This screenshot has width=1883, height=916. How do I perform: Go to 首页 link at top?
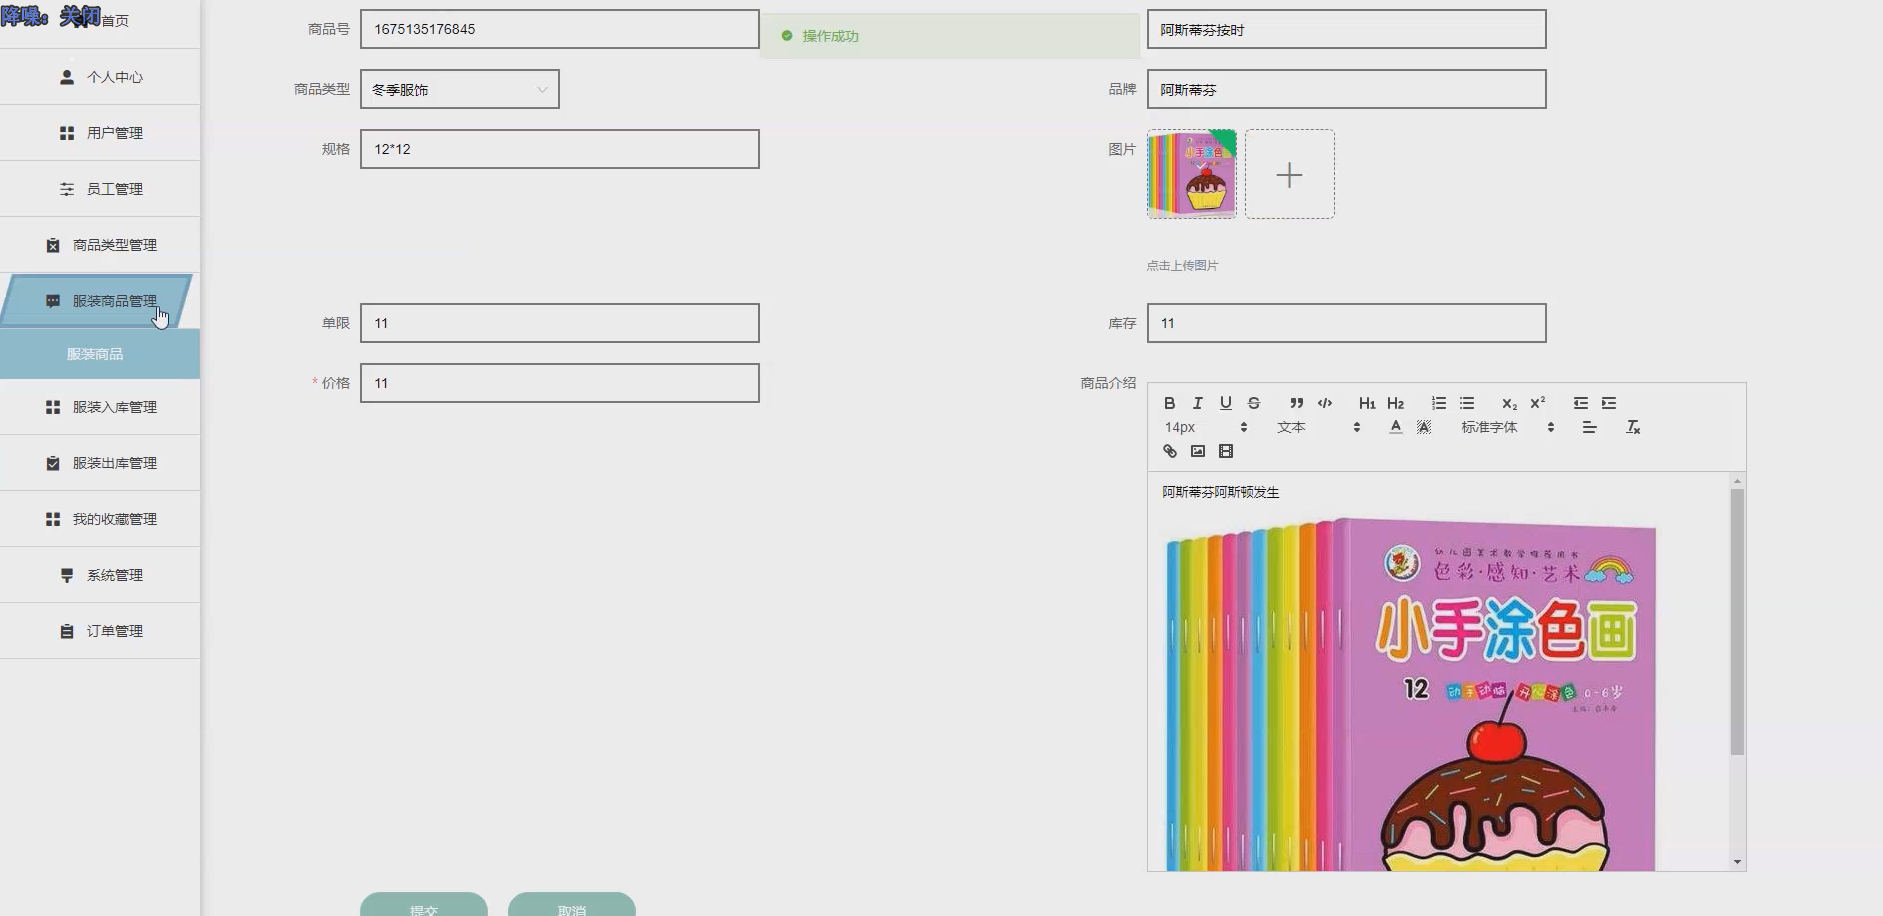point(115,20)
